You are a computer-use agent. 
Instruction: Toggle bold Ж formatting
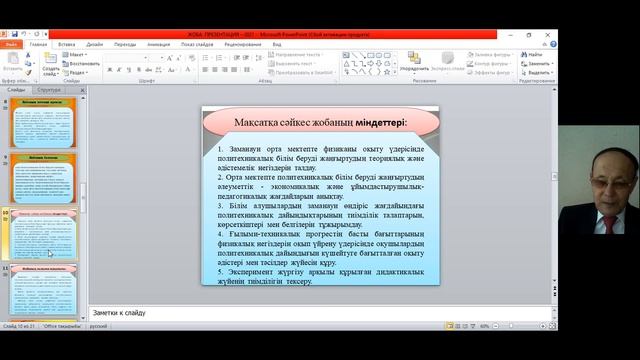pyautogui.click(x=109, y=70)
